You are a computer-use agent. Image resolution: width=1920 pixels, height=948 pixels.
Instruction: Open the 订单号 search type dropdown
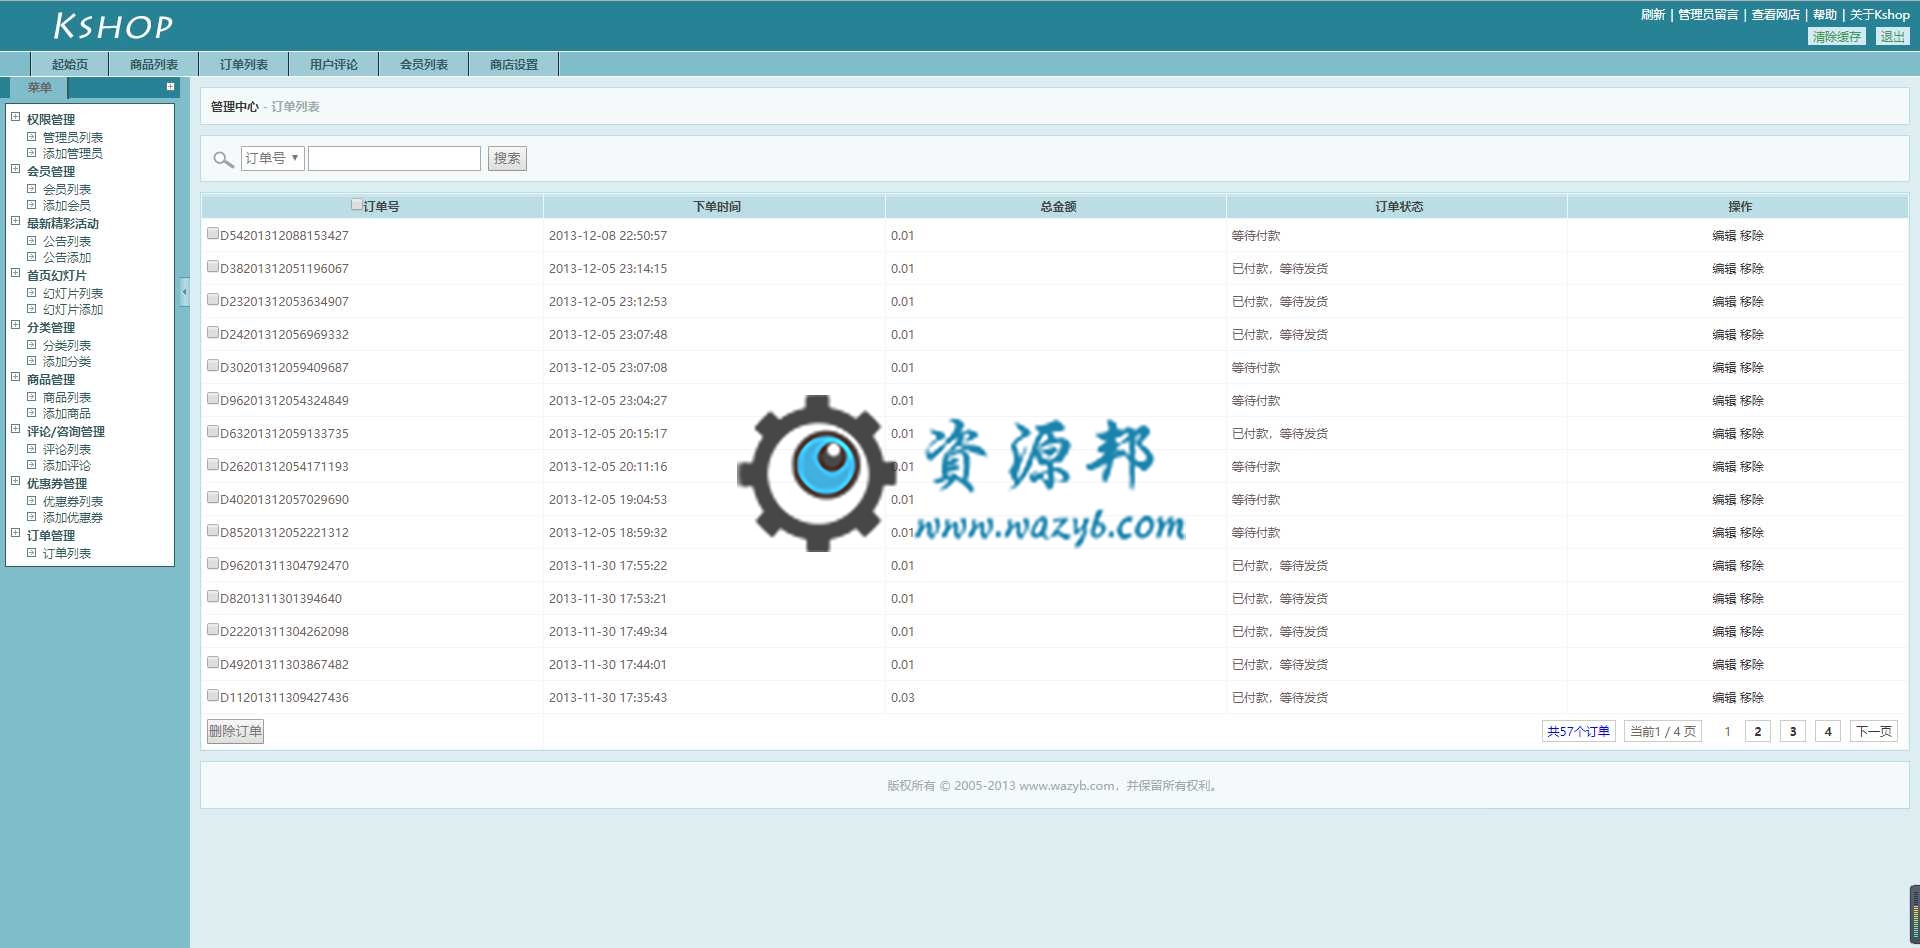[x=272, y=158]
